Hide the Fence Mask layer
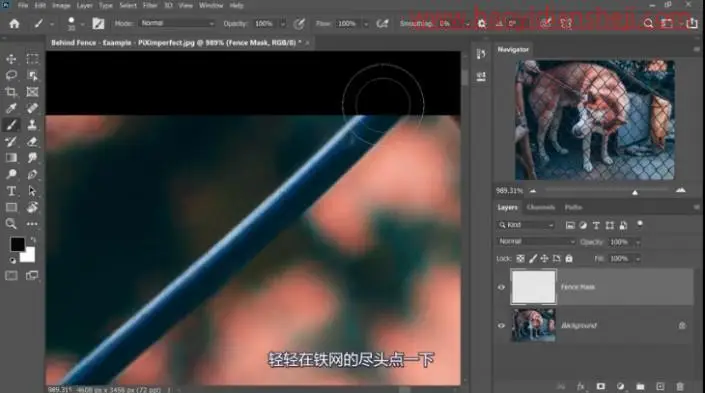705x393 pixels. click(x=501, y=287)
